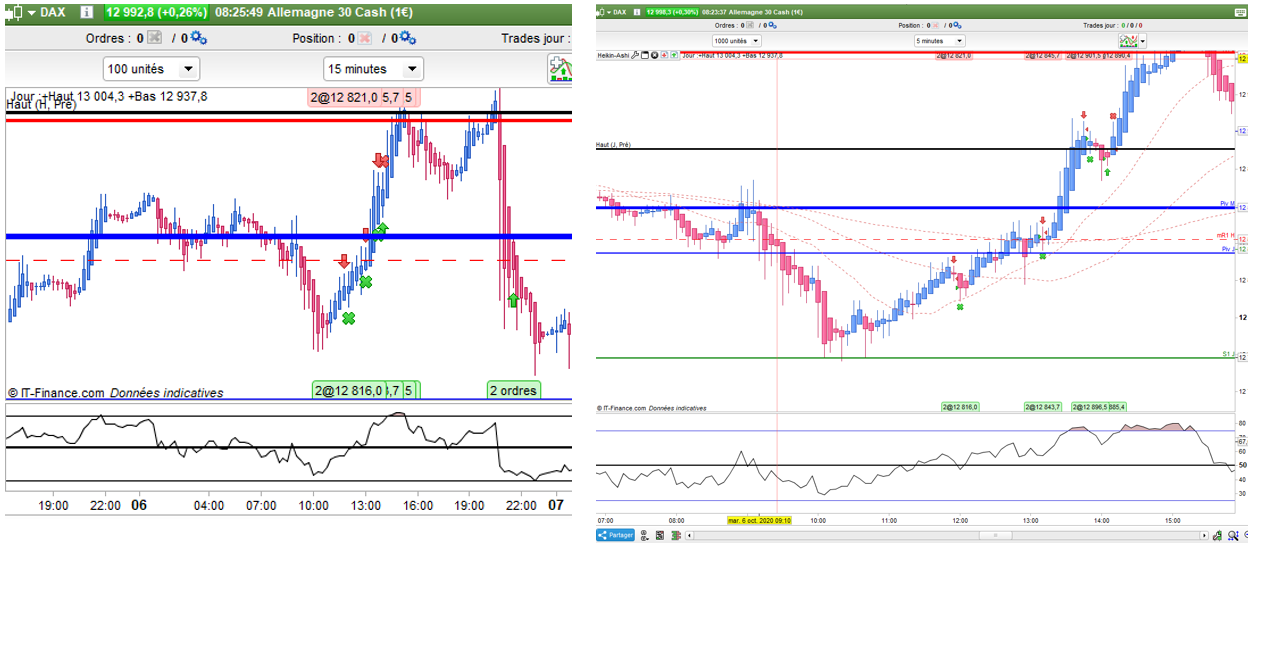Click the red plus icon beside Heikin-Ashi
Screen dimensions: 1275x659
tap(664, 55)
